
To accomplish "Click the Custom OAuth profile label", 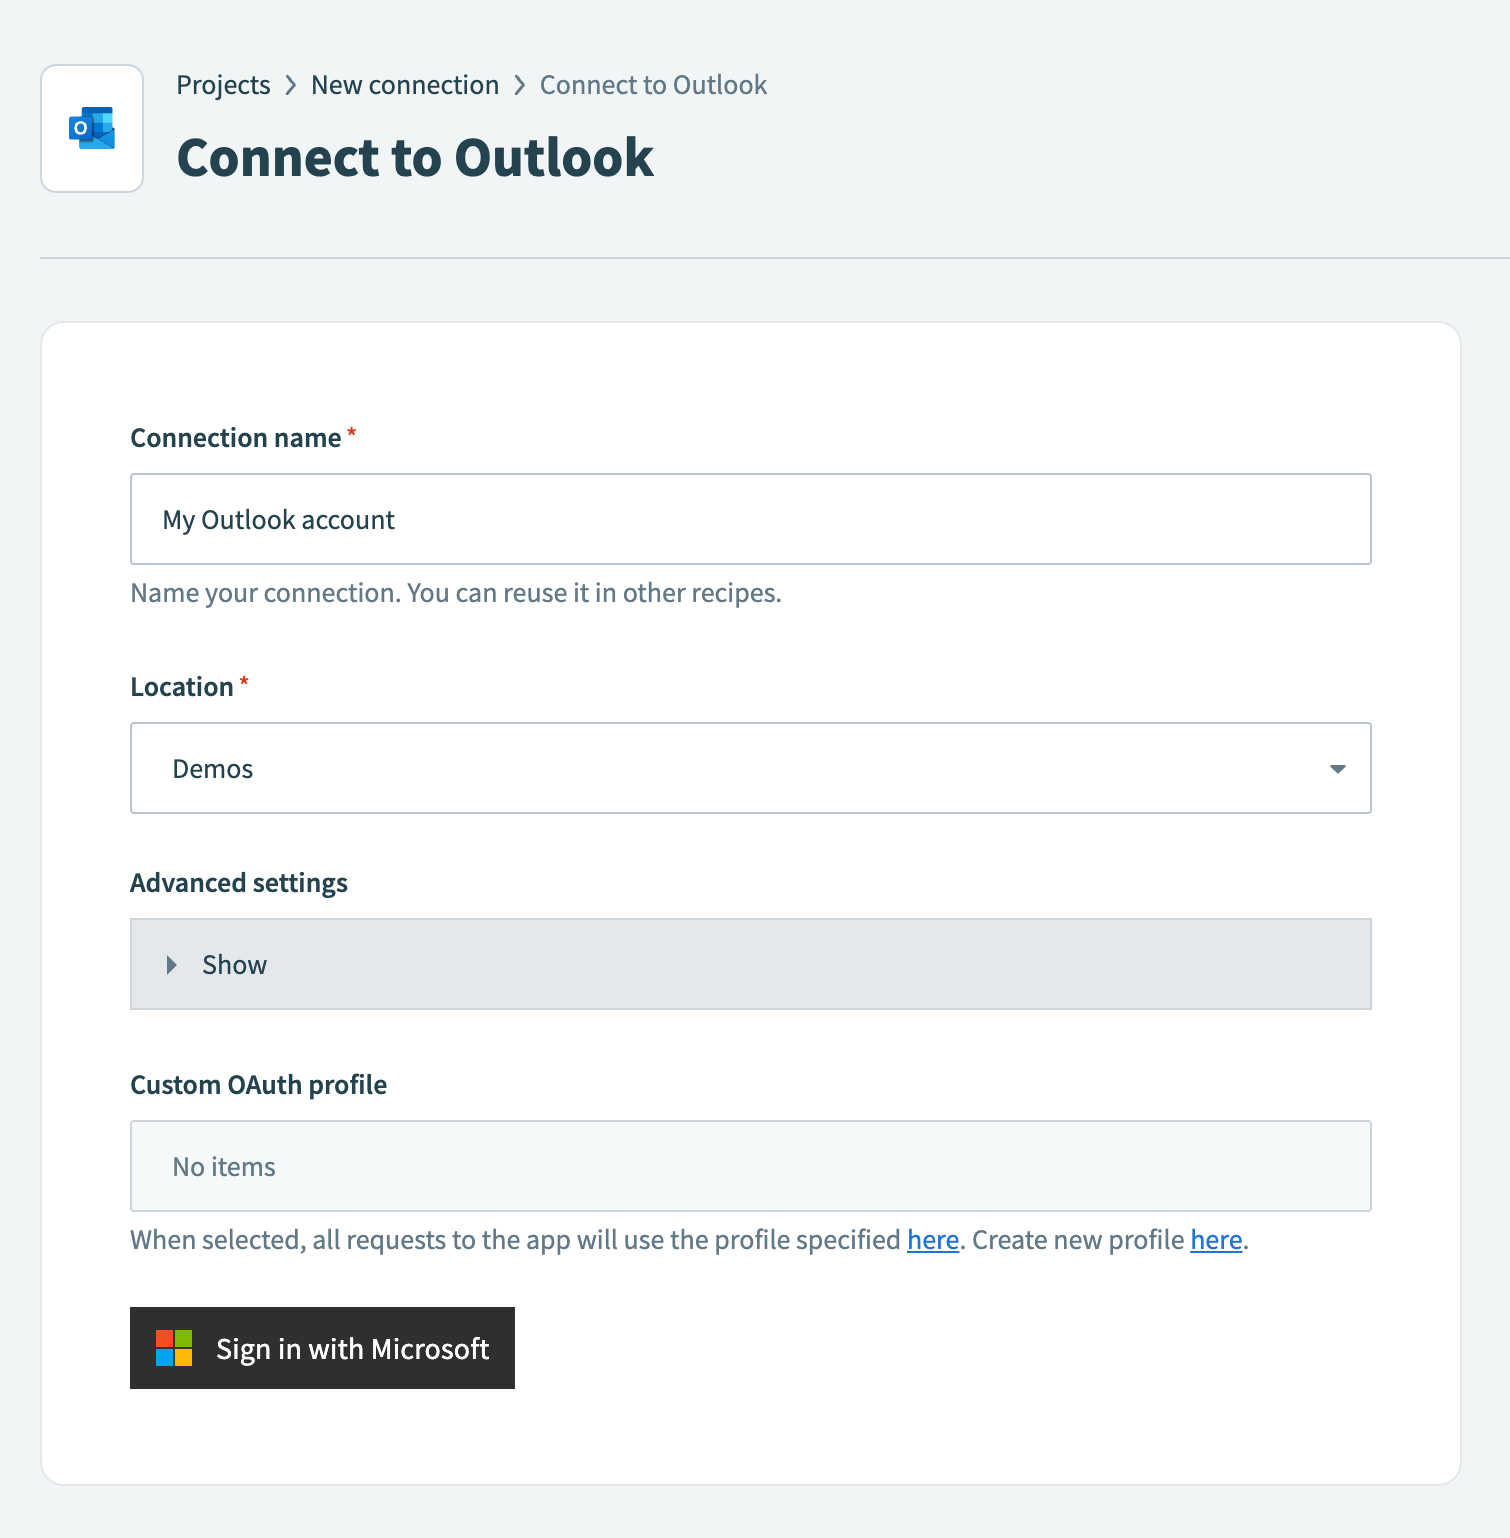I will (x=258, y=1084).
